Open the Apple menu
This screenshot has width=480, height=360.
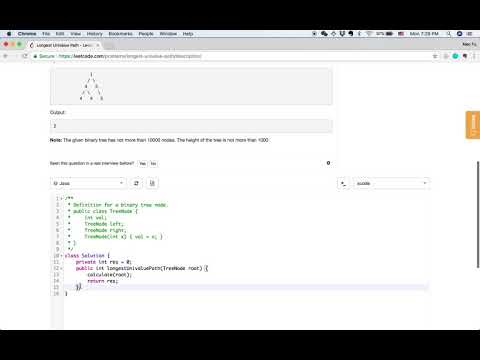(9, 34)
